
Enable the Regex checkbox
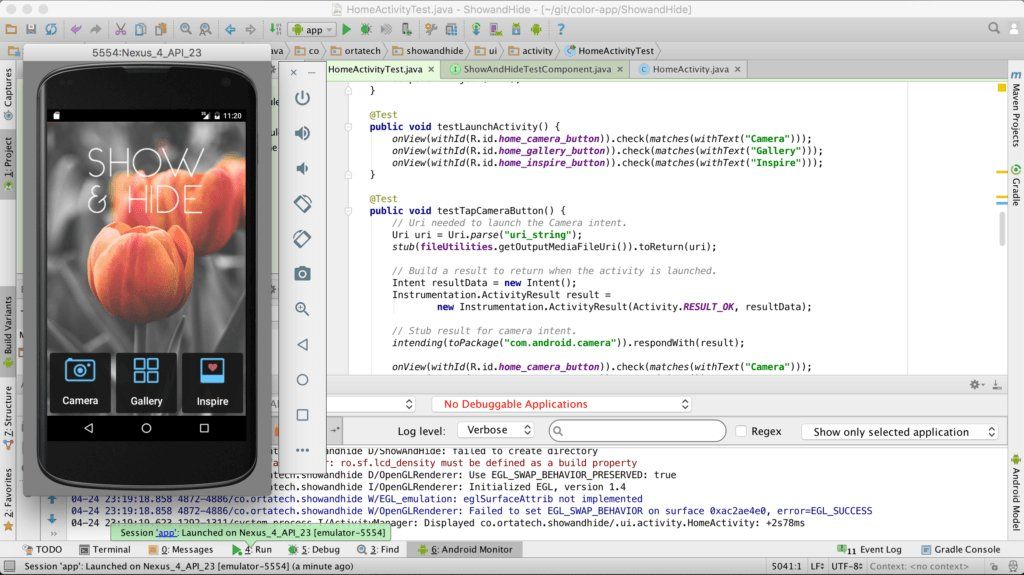tap(741, 431)
